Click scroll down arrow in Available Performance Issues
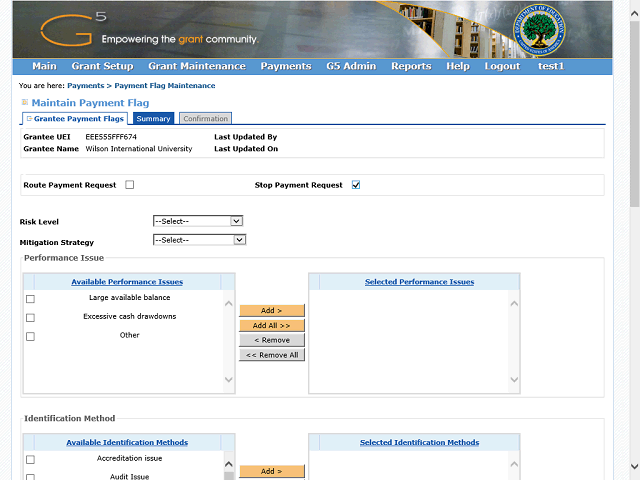The width and height of the screenshot is (640, 480). (x=229, y=380)
